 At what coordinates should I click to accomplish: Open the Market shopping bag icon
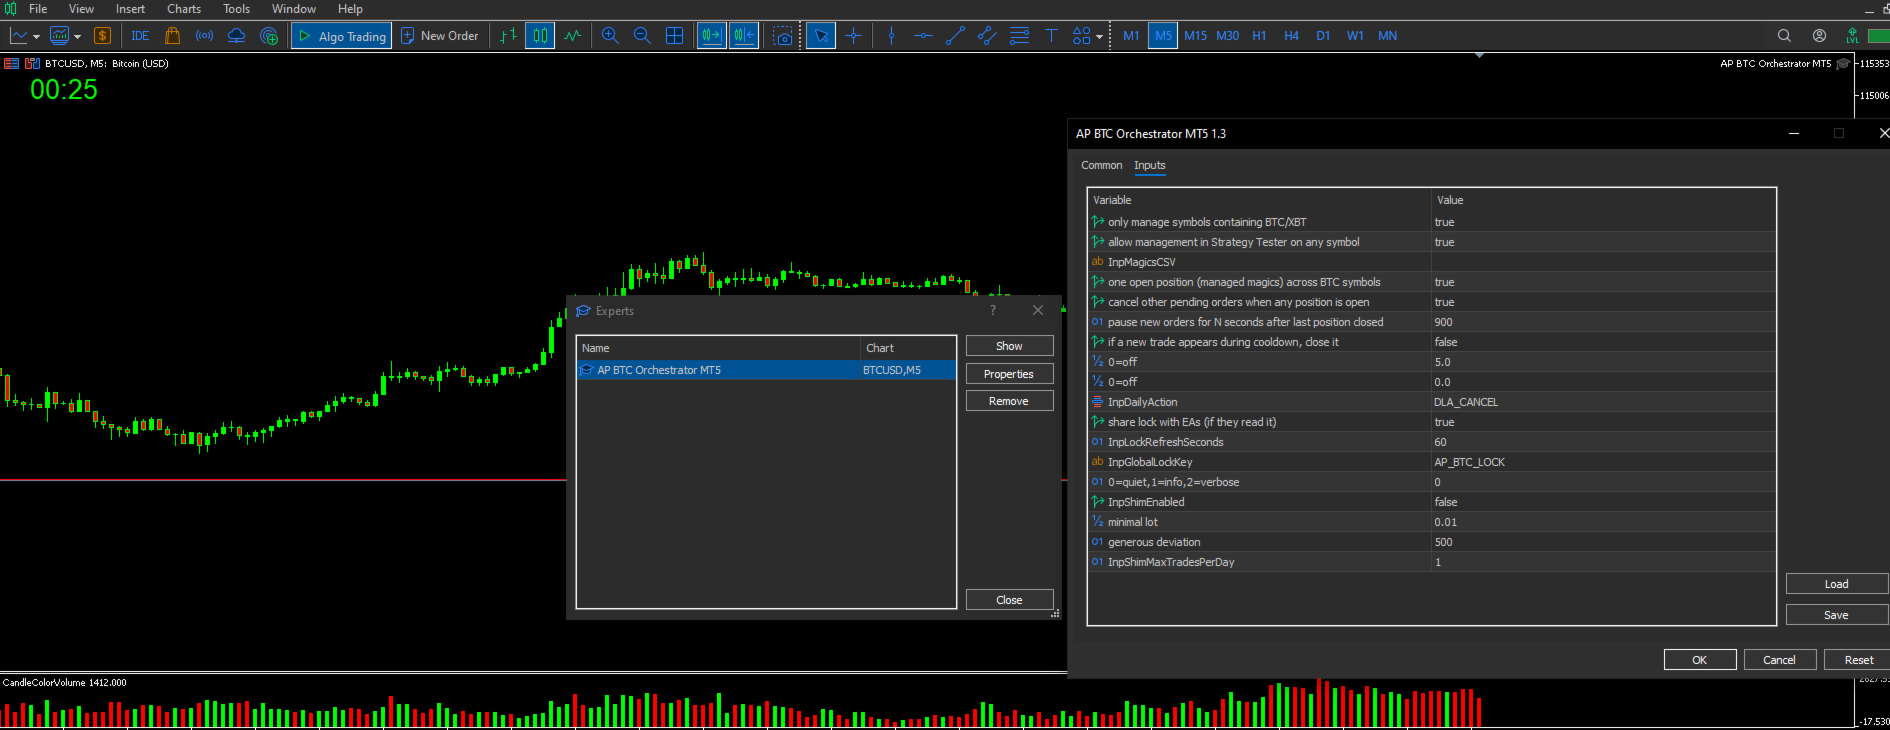tap(172, 36)
